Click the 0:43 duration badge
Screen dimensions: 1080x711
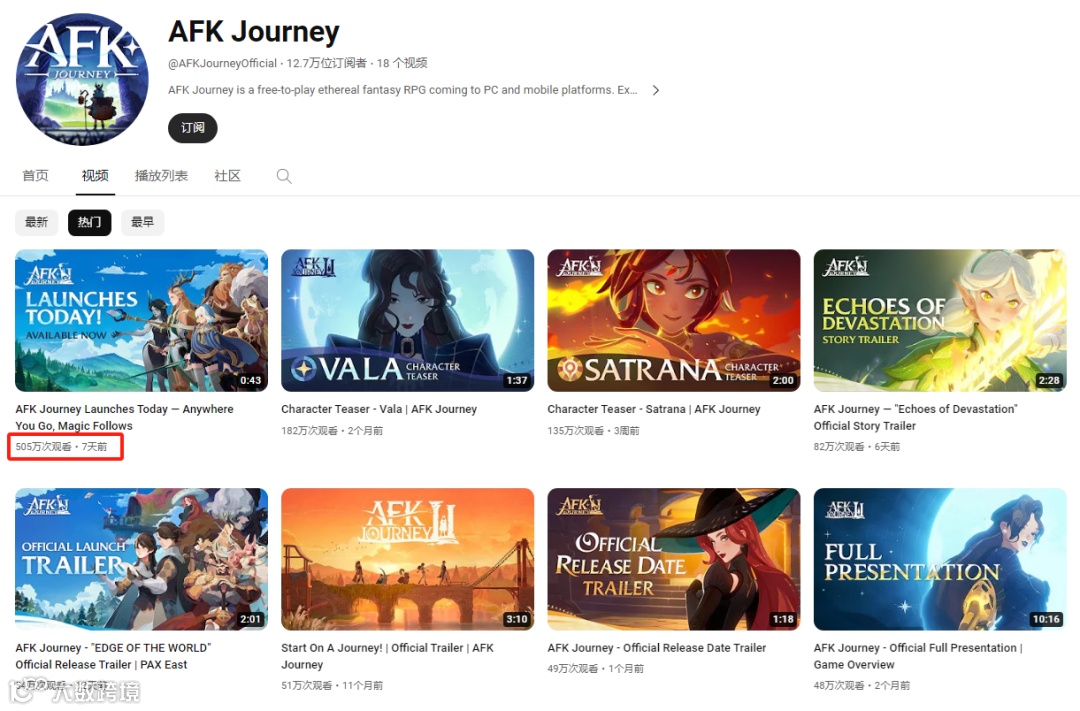pyautogui.click(x=251, y=380)
